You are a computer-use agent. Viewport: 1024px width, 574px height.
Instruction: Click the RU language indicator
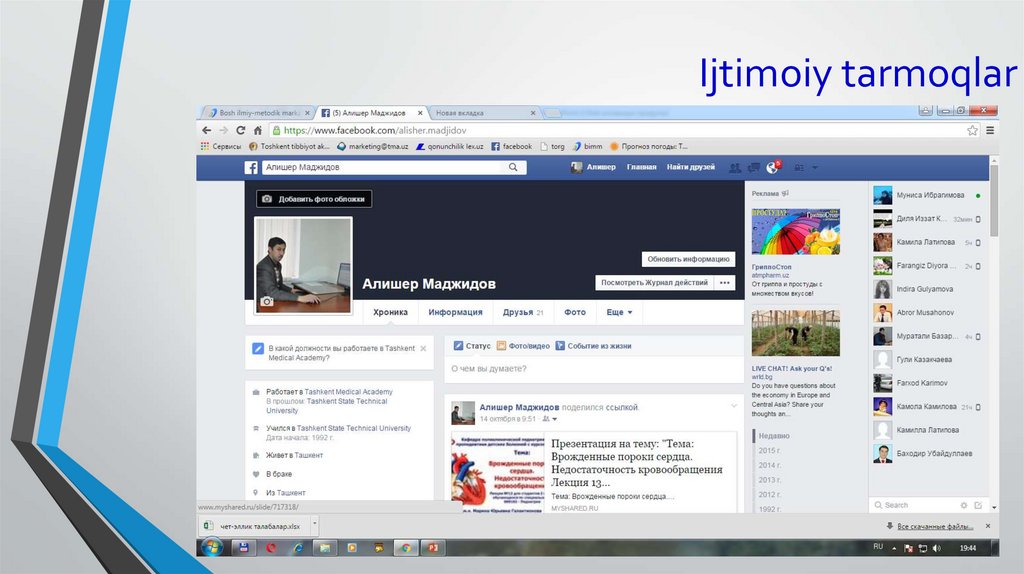878,547
